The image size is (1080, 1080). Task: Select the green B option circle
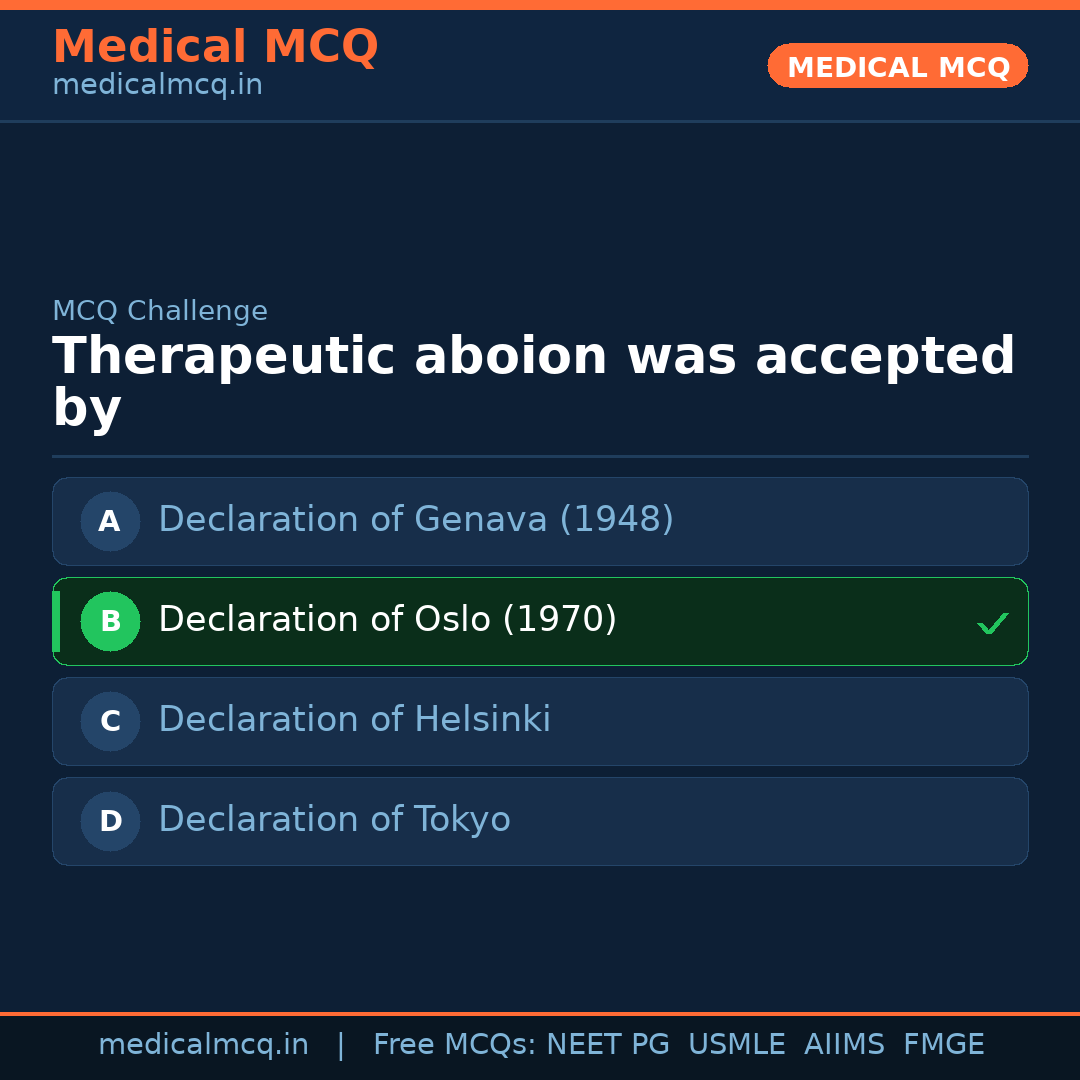pyautogui.click(x=110, y=621)
